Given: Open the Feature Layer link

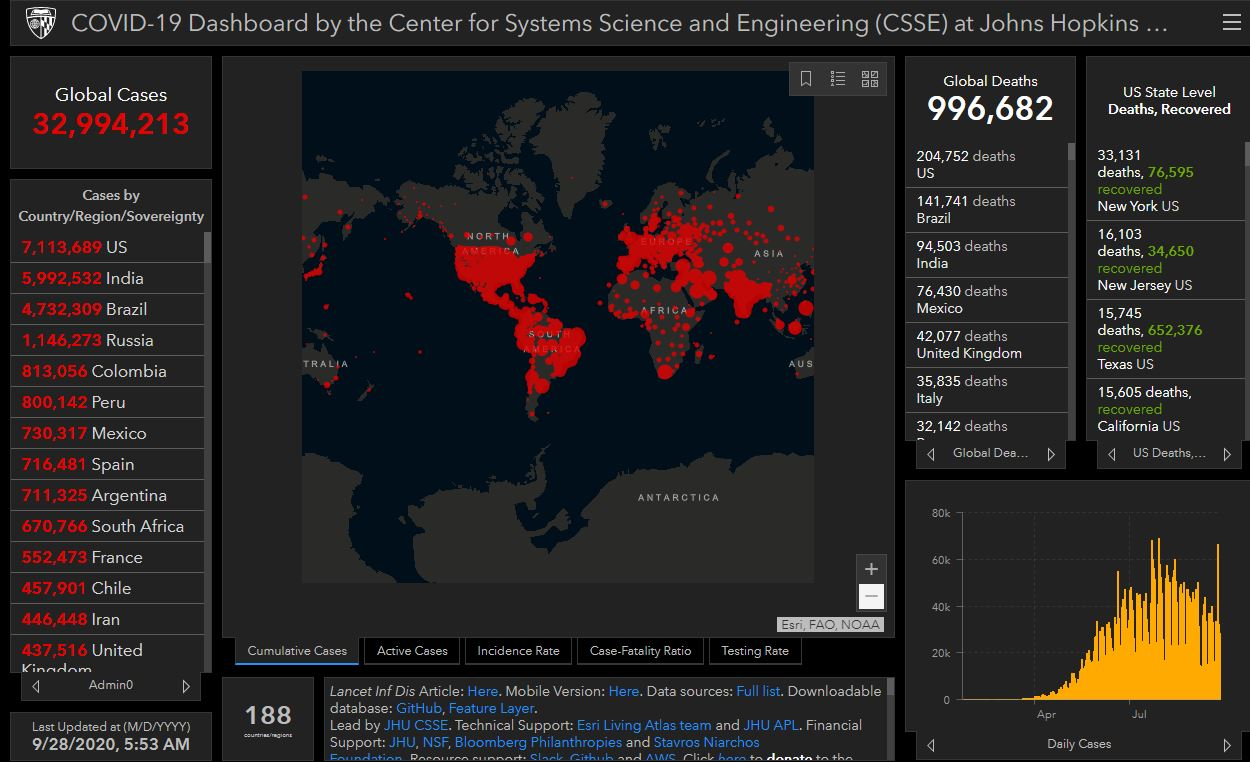Looking at the screenshot, I should [492, 708].
